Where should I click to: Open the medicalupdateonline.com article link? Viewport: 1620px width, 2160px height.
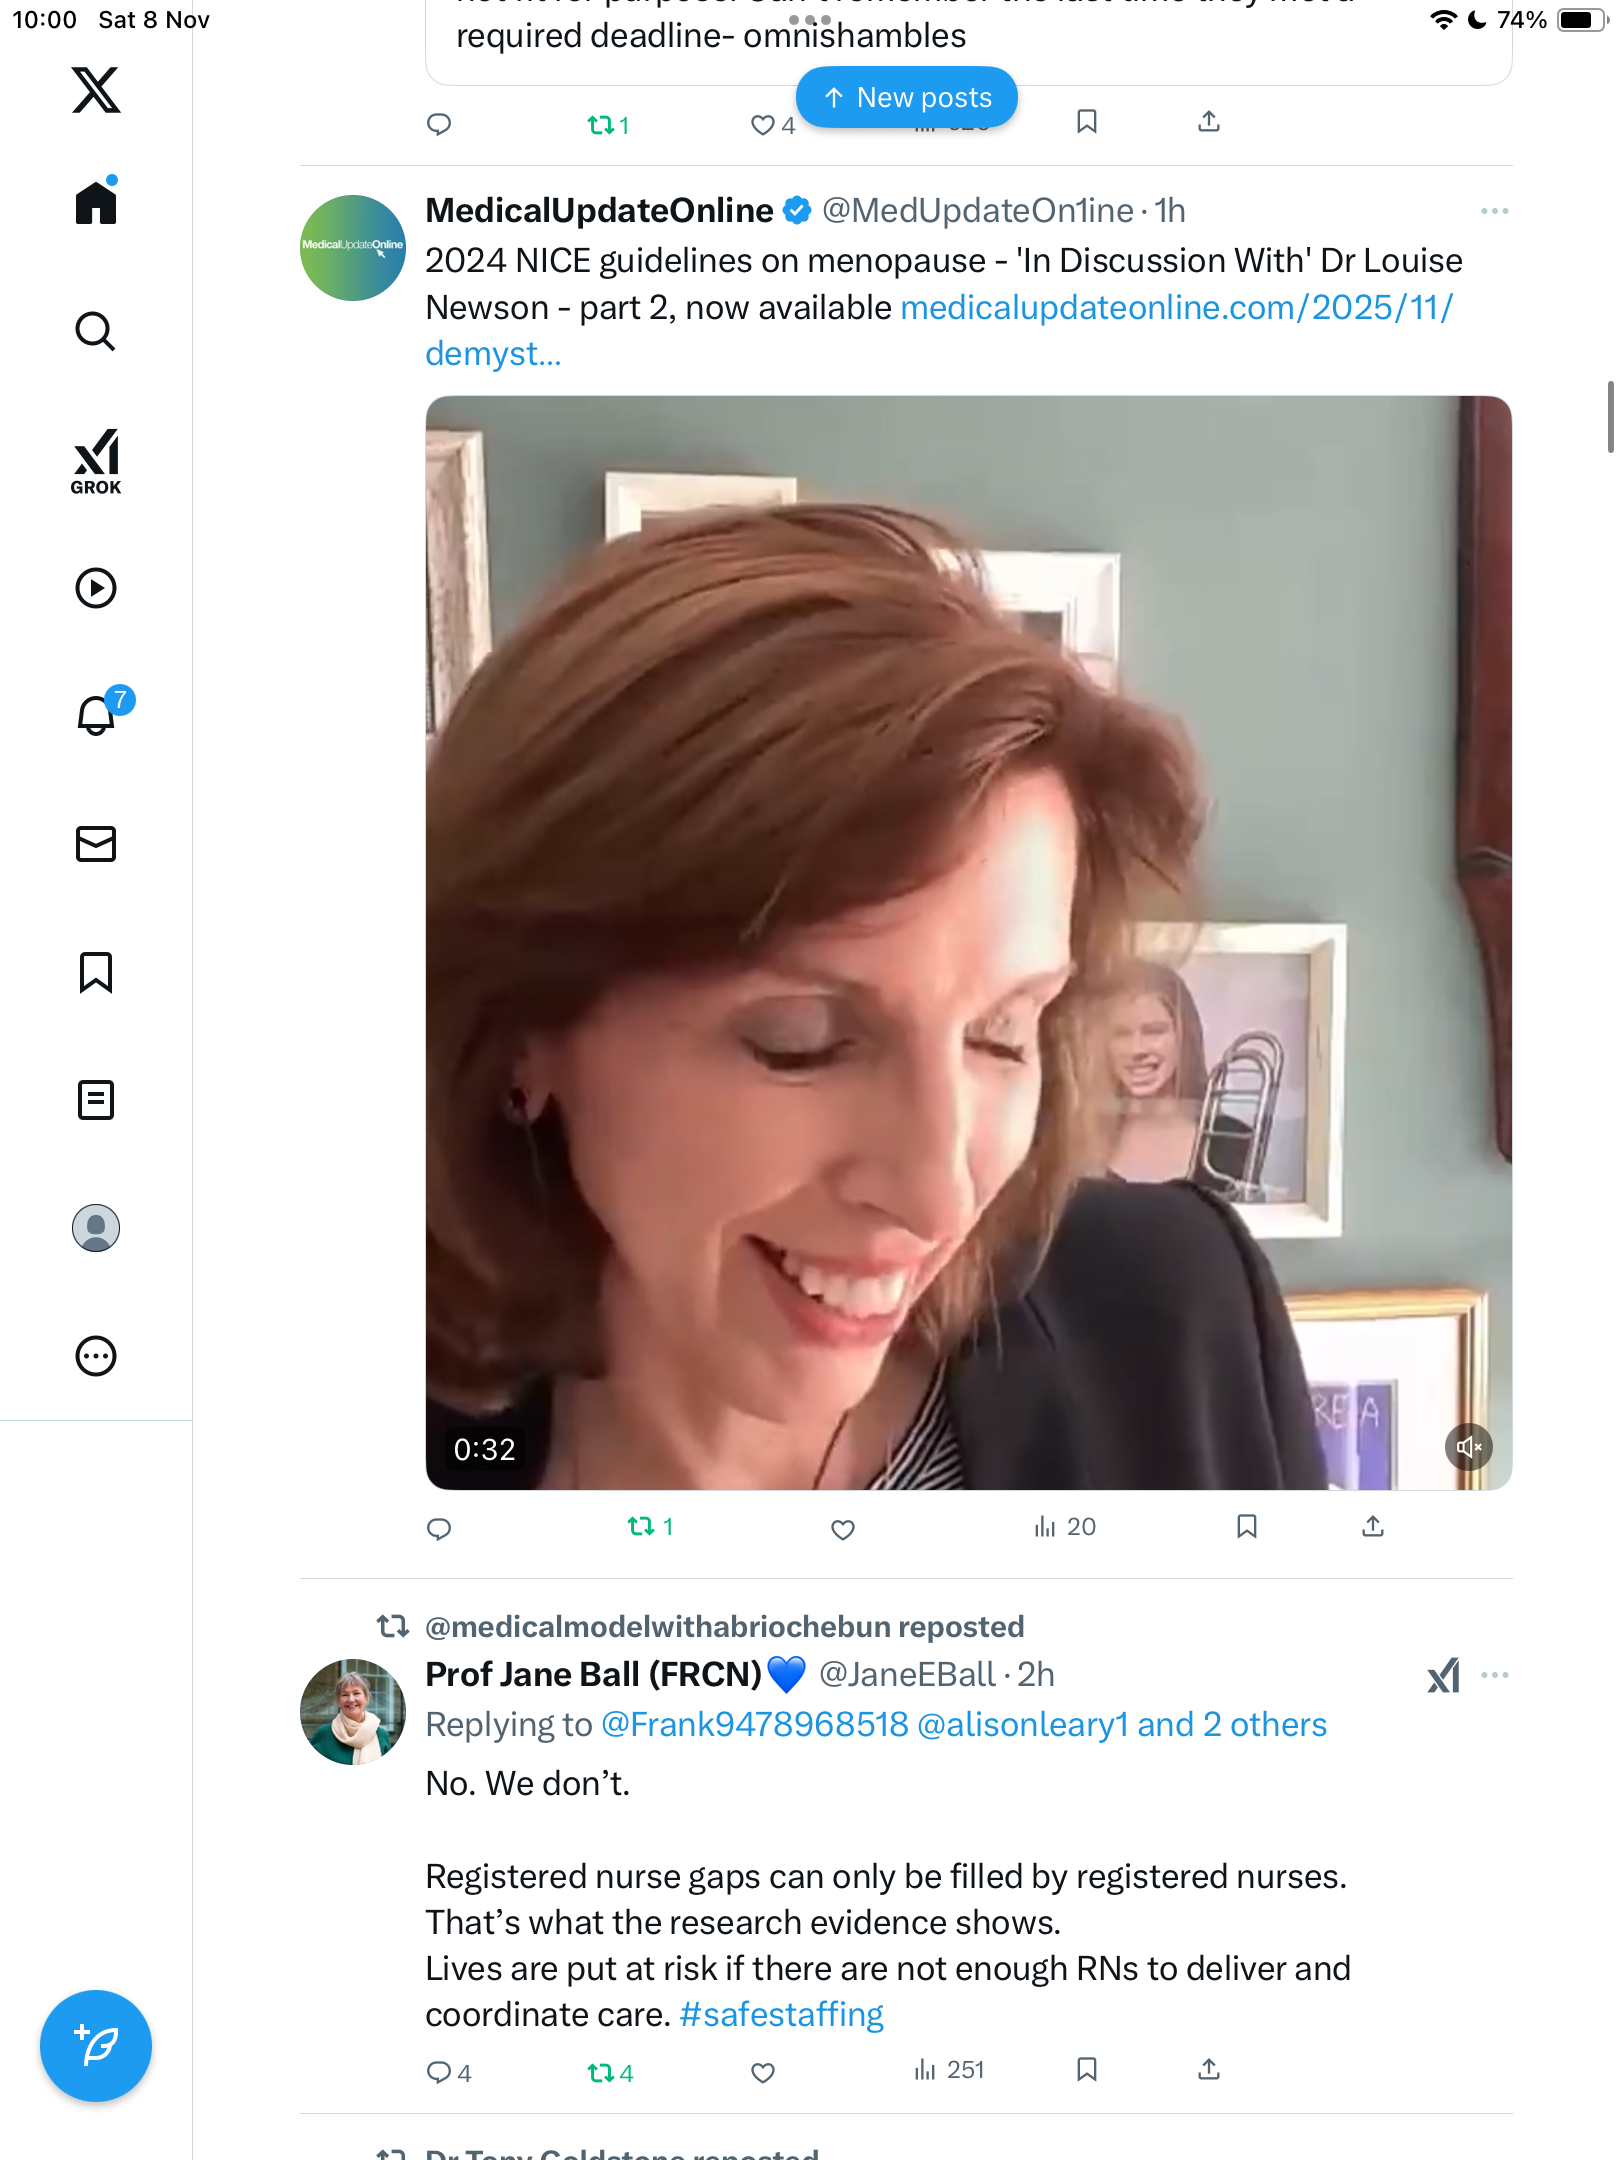pyautogui.click(x=1176, y=308)
